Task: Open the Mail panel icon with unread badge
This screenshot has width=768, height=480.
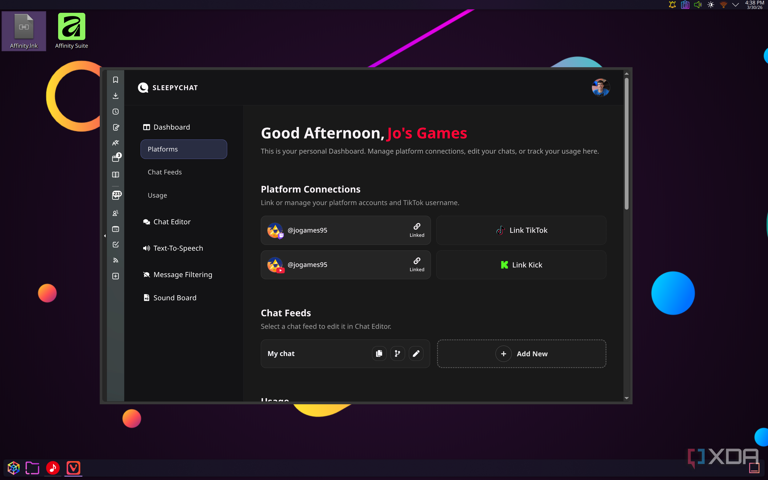Action: click(x=116, y=195)
